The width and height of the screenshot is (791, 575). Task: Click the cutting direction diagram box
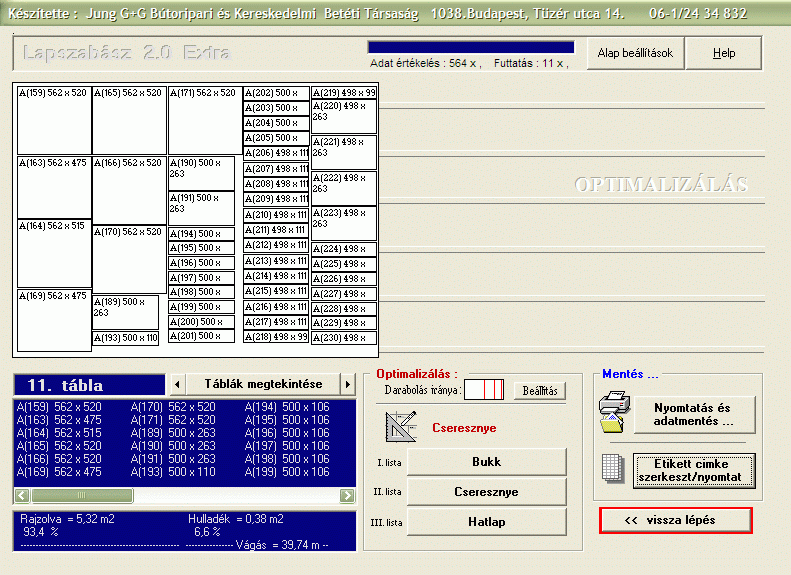click(484, 390)
